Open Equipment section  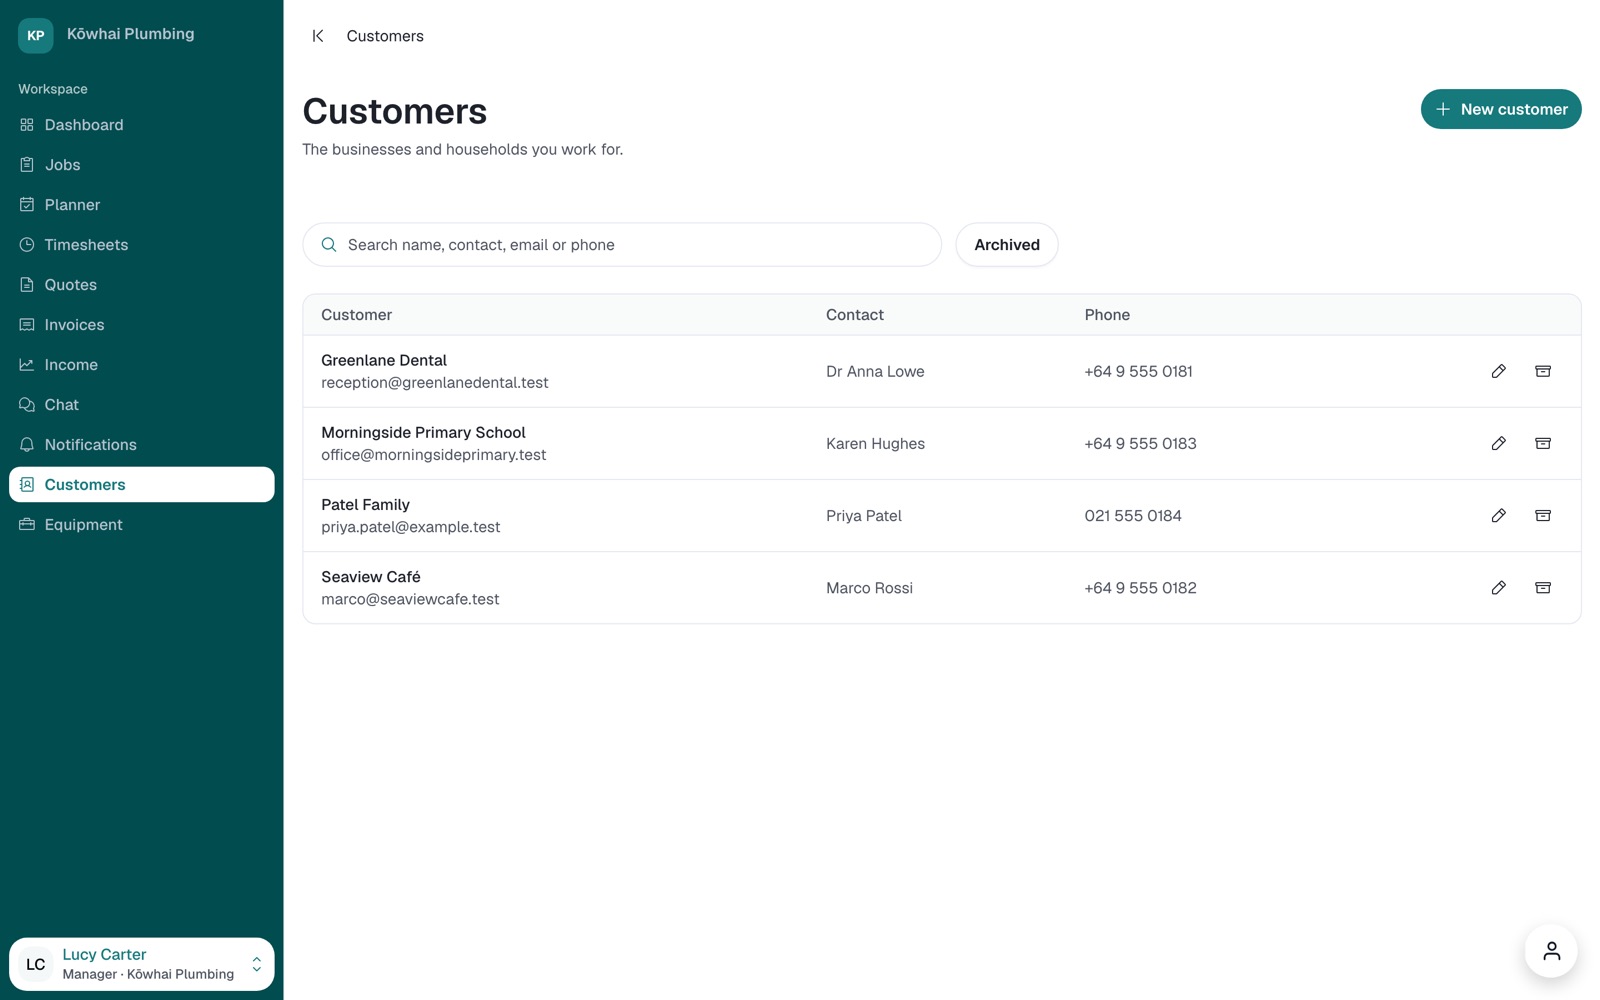(x=142, y=525)
